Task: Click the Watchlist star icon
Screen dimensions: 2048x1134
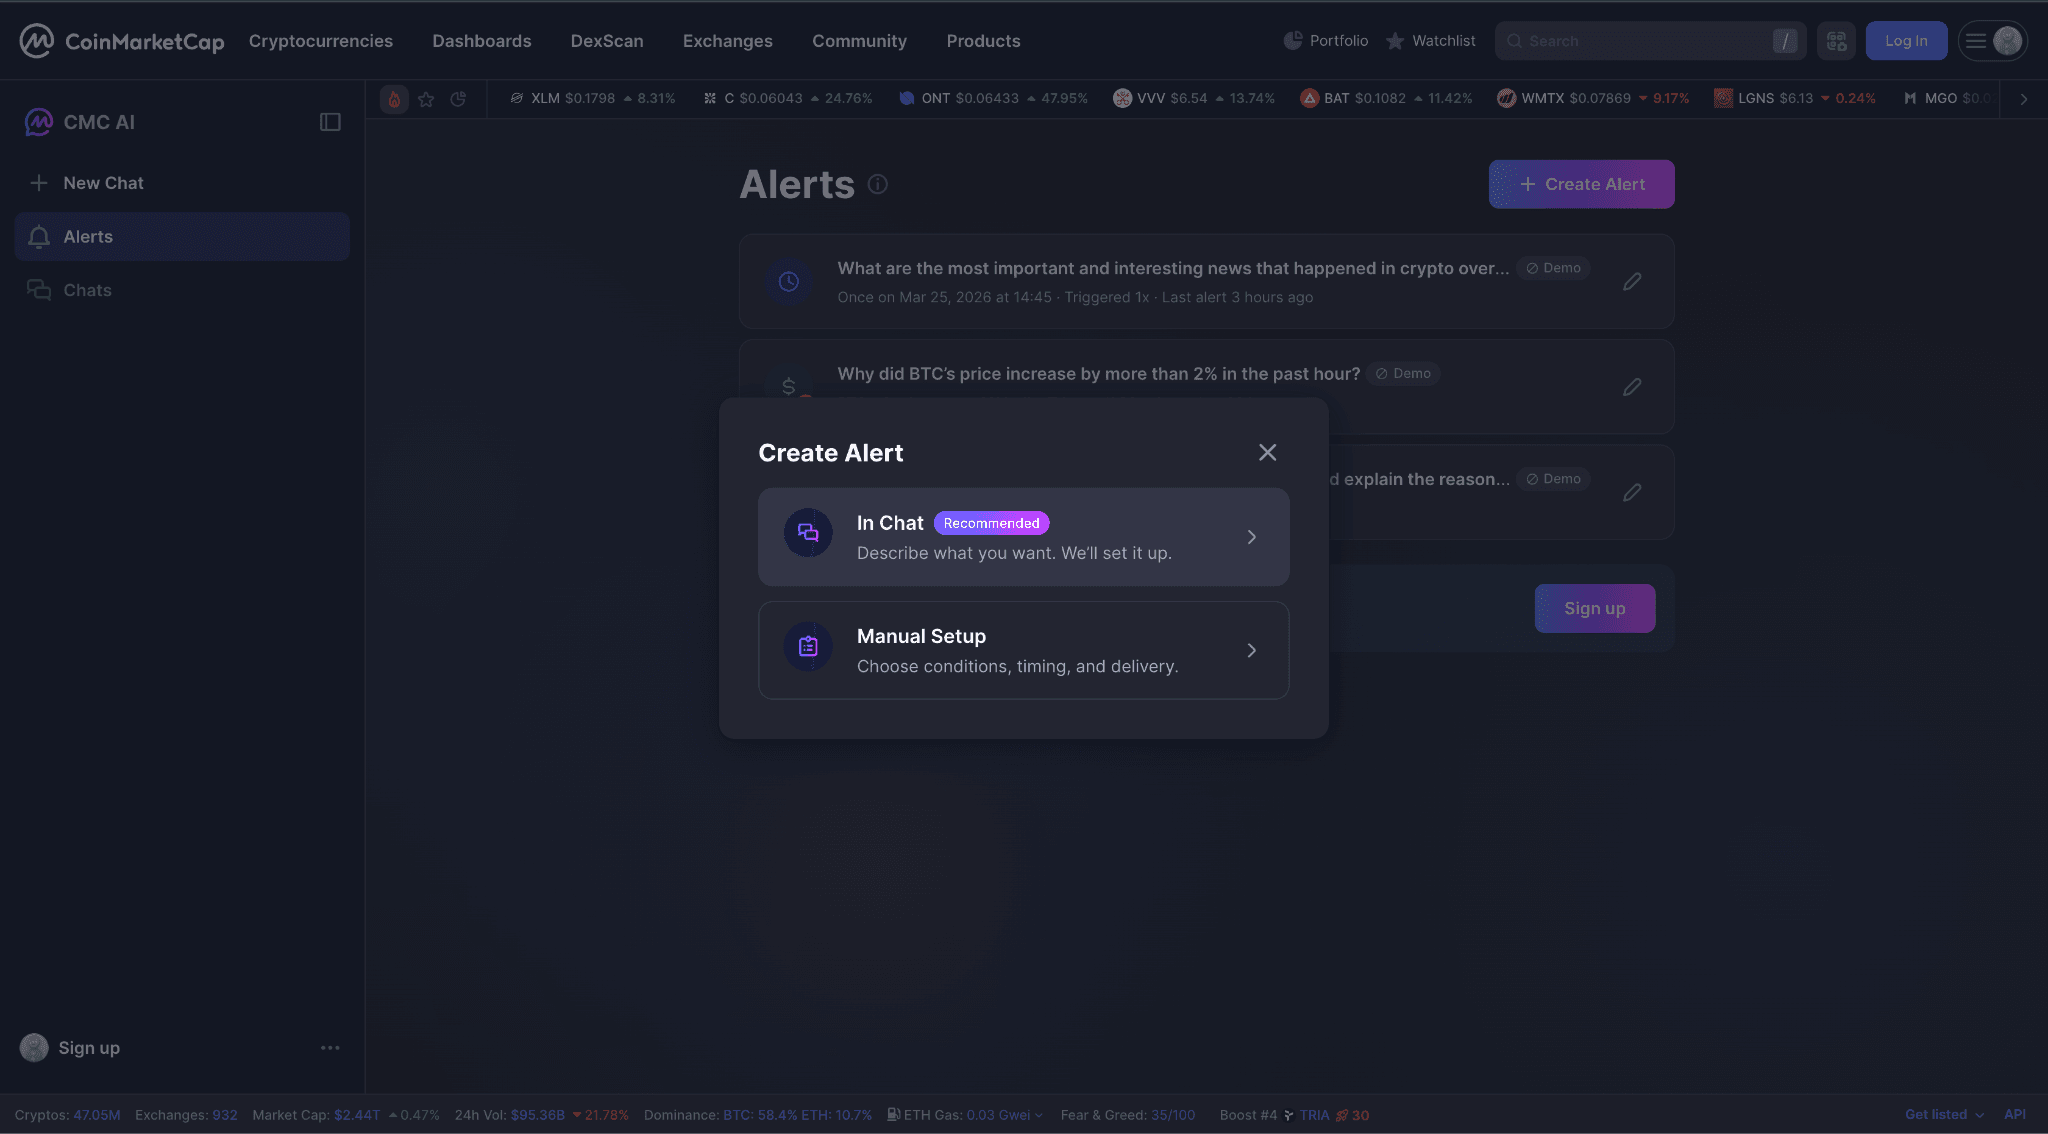Action: tap(1395, 41)
